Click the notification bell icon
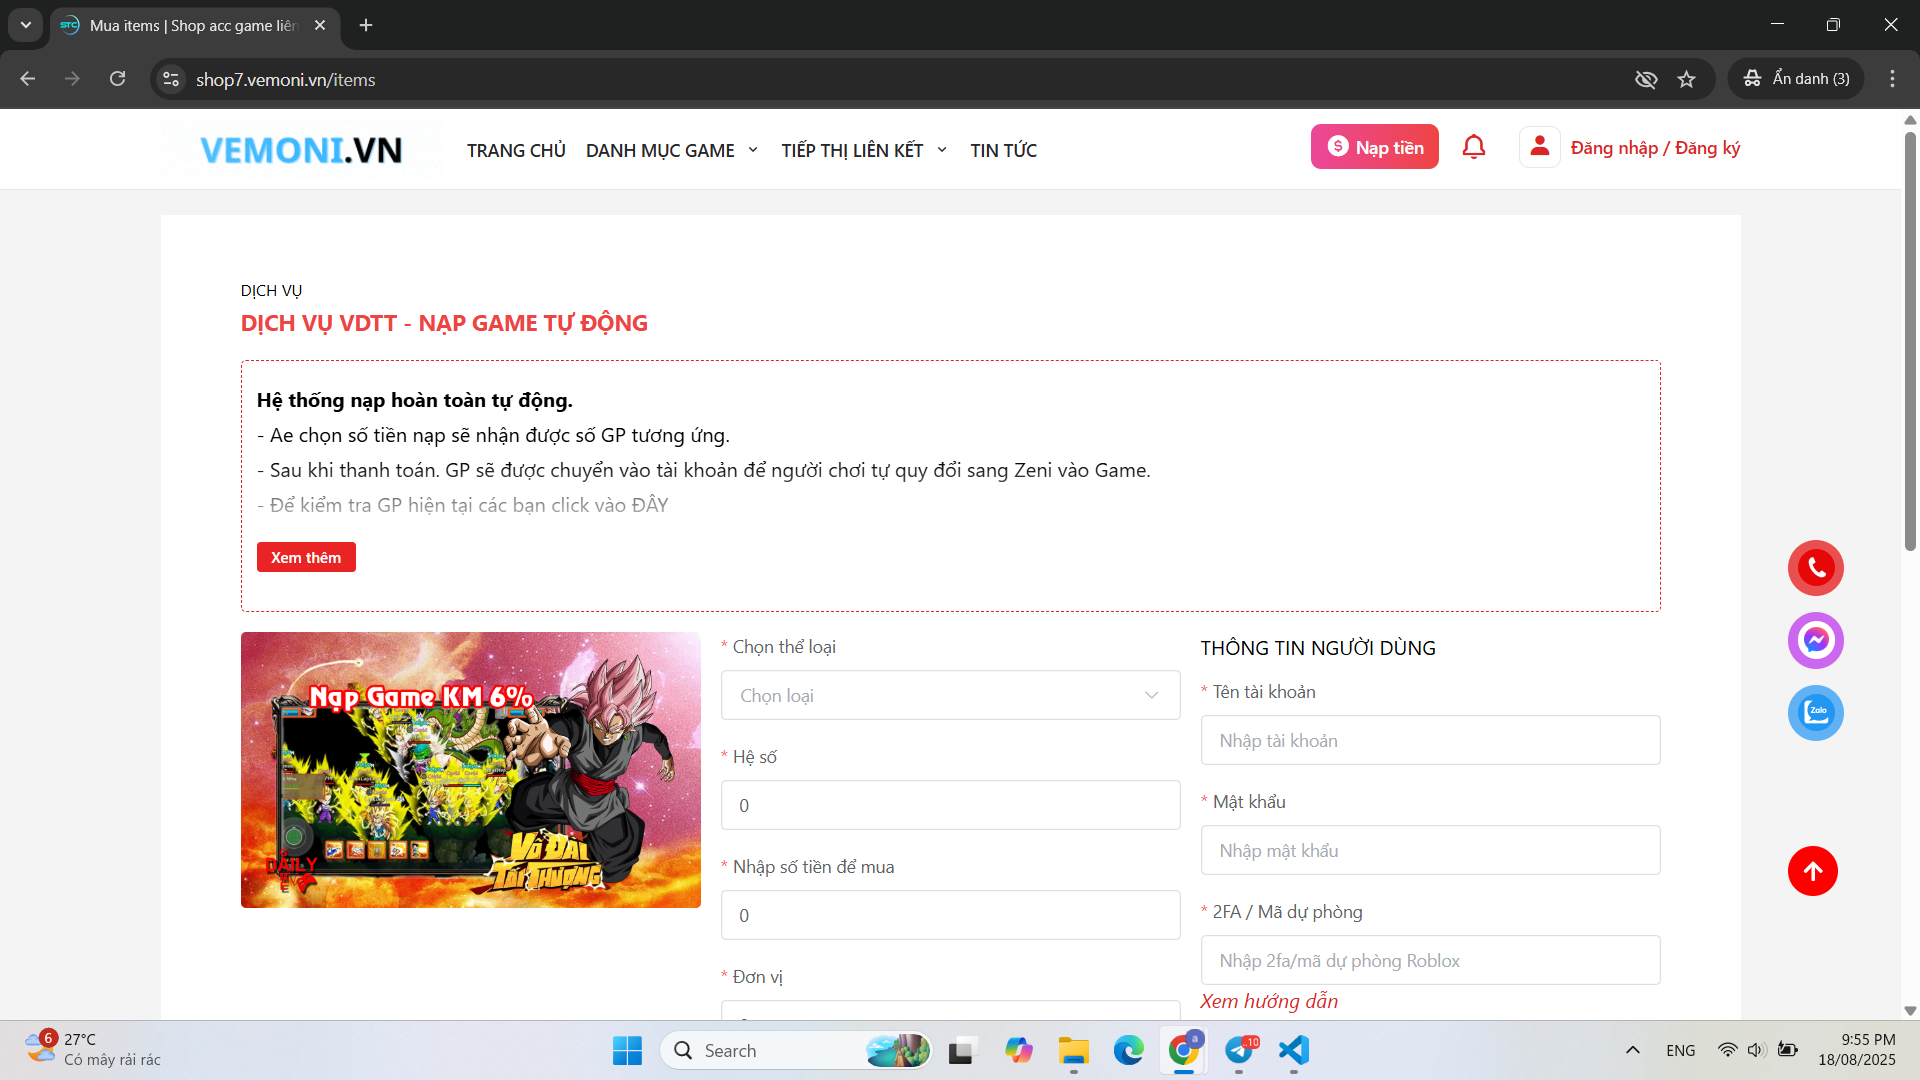 click(x=1473, y=147)
